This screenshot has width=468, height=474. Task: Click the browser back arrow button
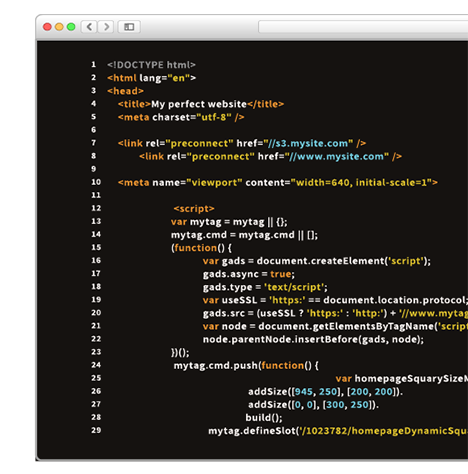tap(89, 27)
